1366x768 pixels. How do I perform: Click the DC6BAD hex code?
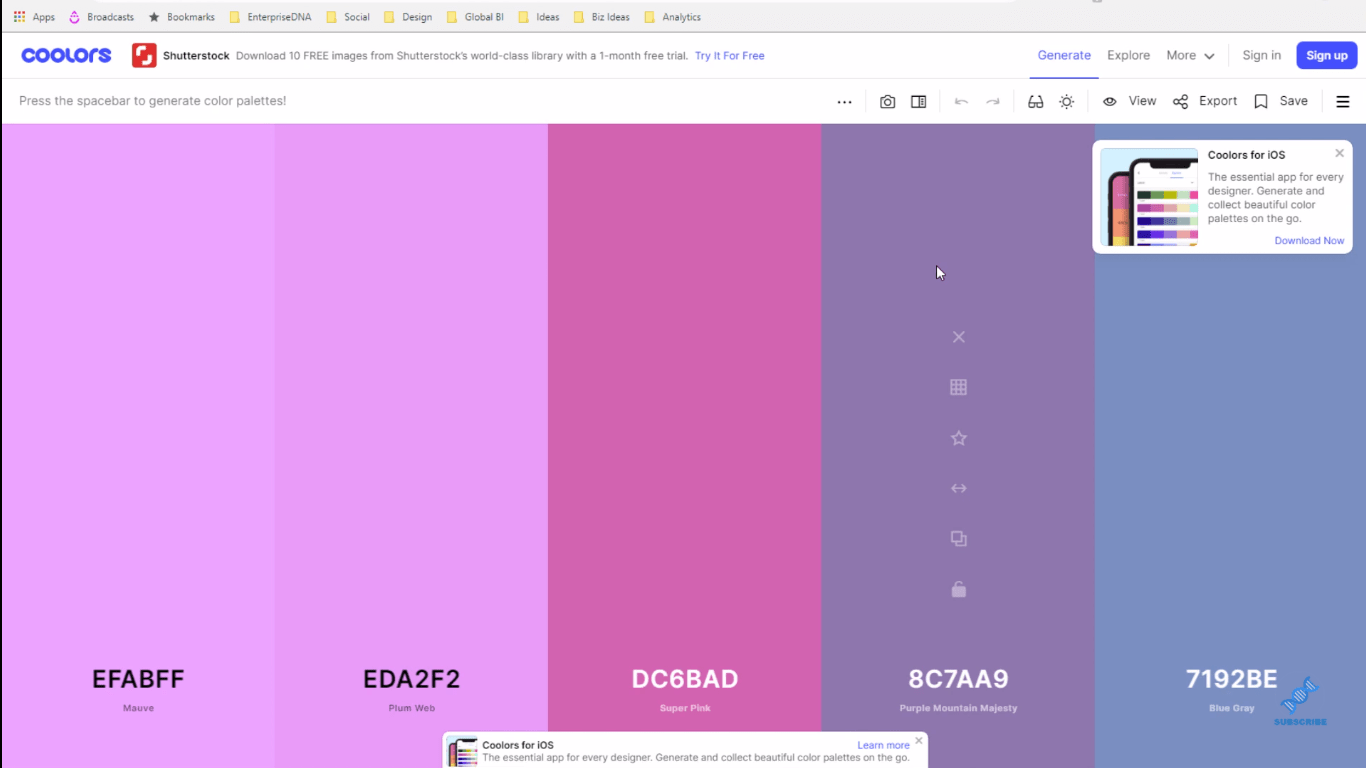[x=685, y=679]
